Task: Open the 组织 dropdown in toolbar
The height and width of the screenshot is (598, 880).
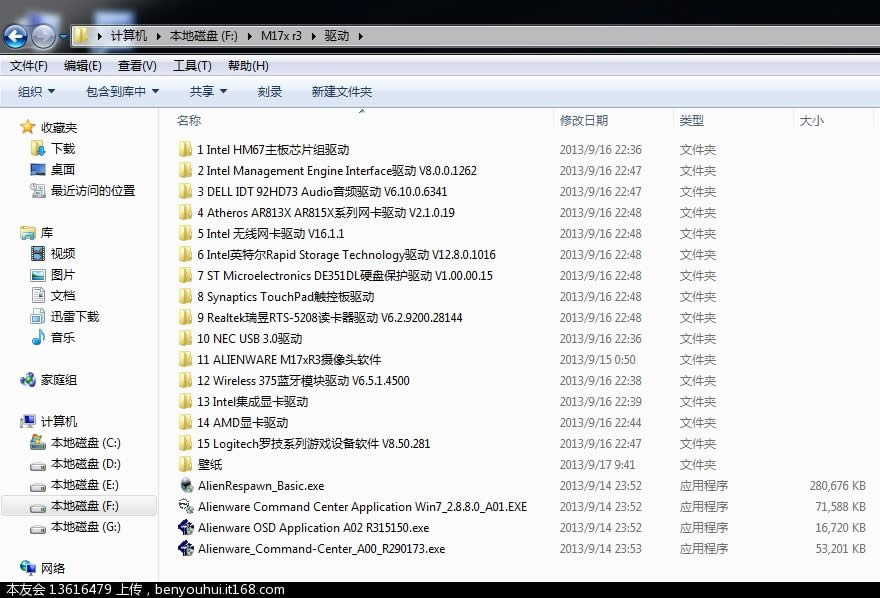Action: 36,91
